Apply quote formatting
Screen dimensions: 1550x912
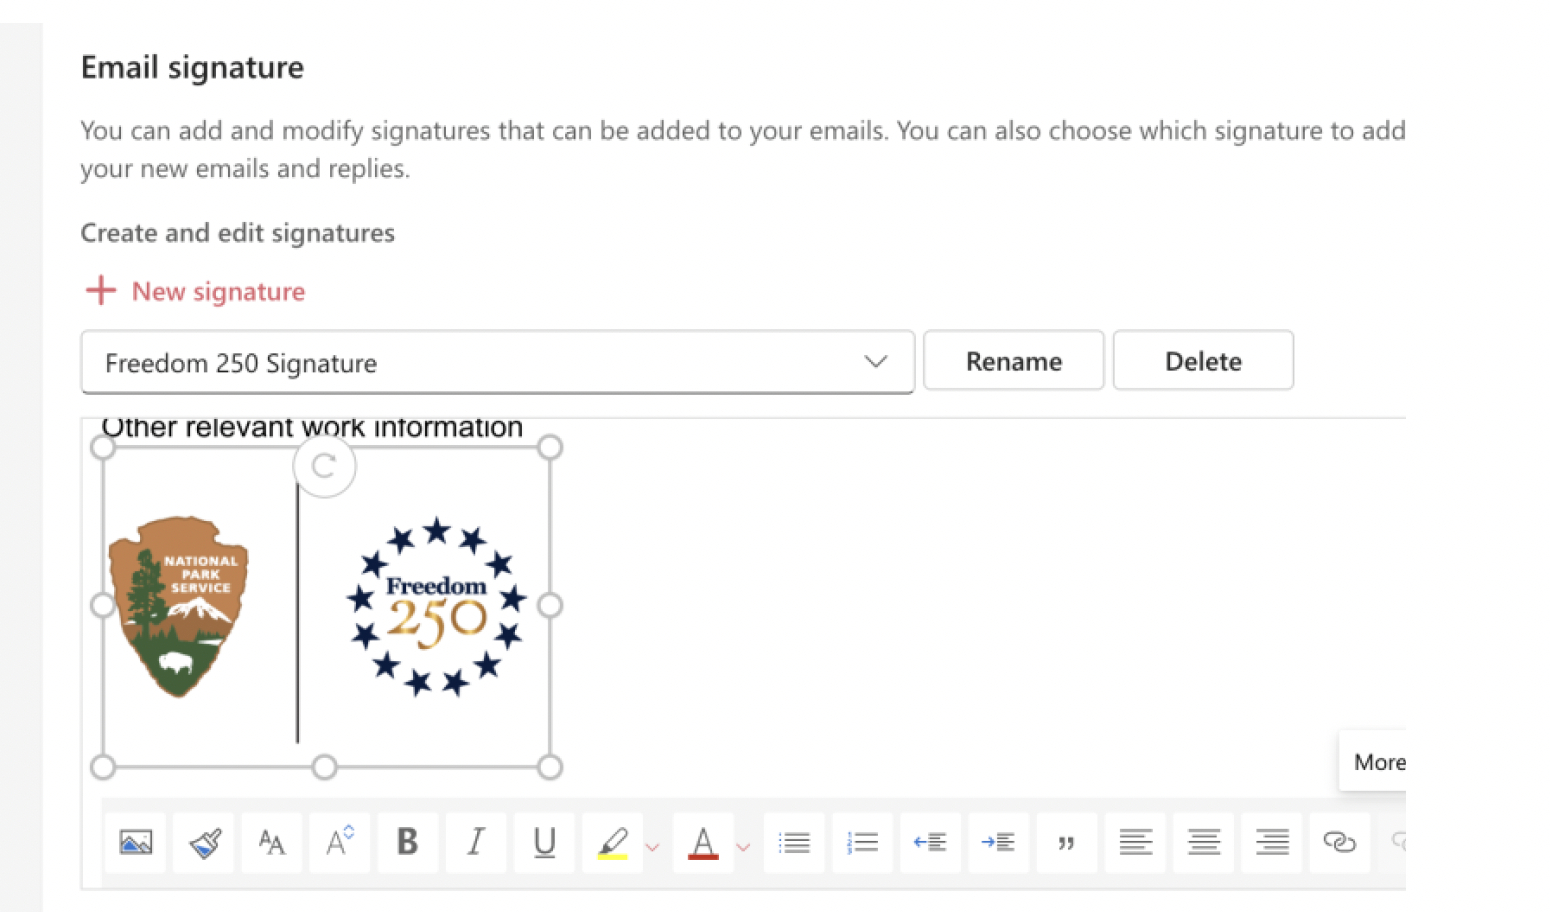(1066, 843)
